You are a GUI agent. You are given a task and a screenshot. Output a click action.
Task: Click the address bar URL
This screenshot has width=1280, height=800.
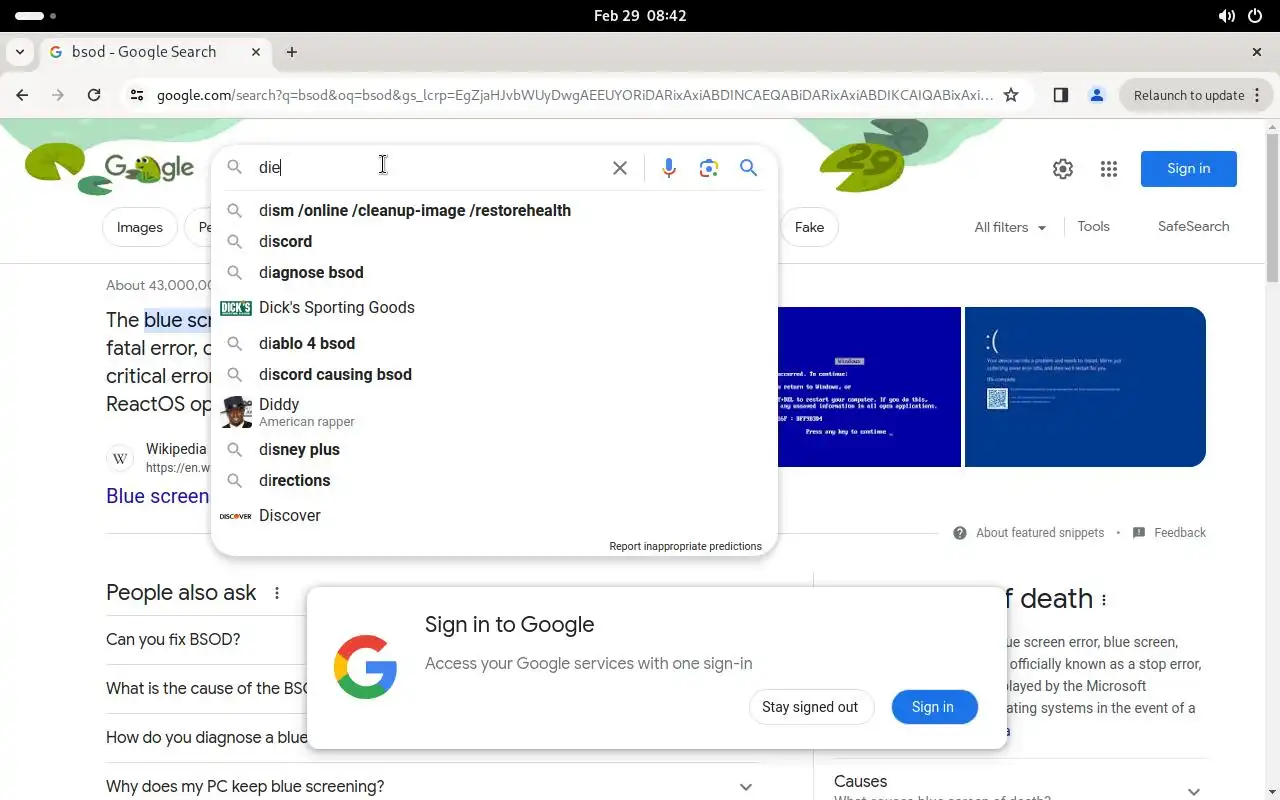(x=575, y=95)
